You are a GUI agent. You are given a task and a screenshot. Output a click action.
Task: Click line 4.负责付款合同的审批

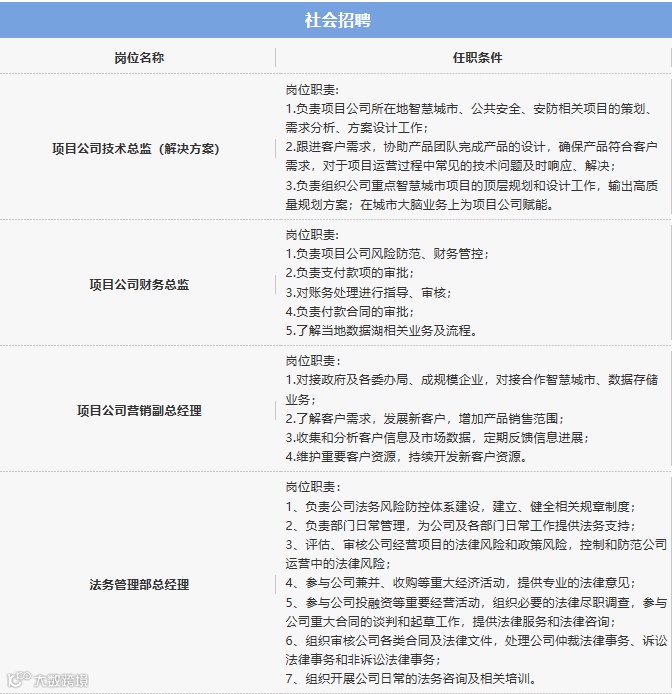349,311
